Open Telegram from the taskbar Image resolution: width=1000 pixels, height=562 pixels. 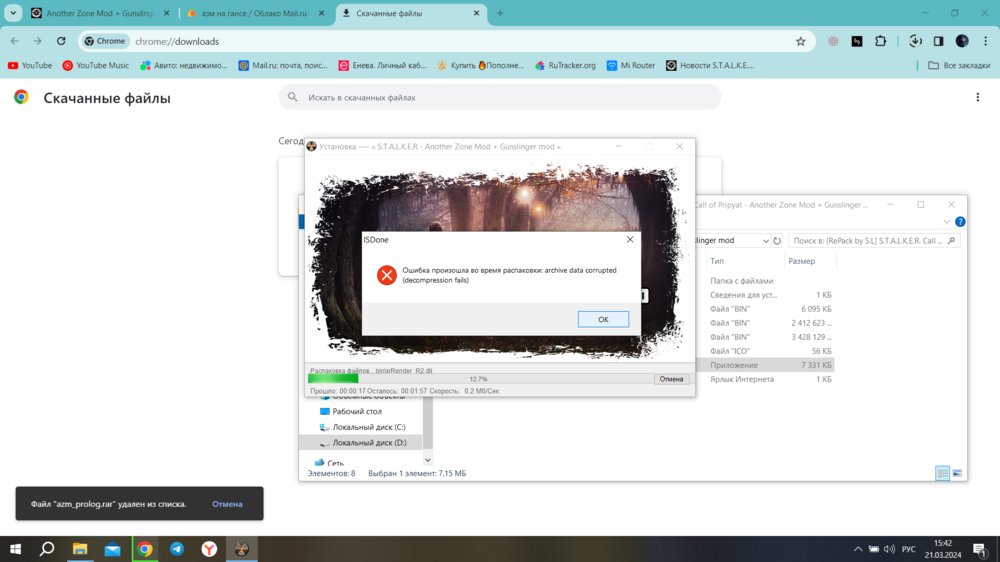pos(177,549)
